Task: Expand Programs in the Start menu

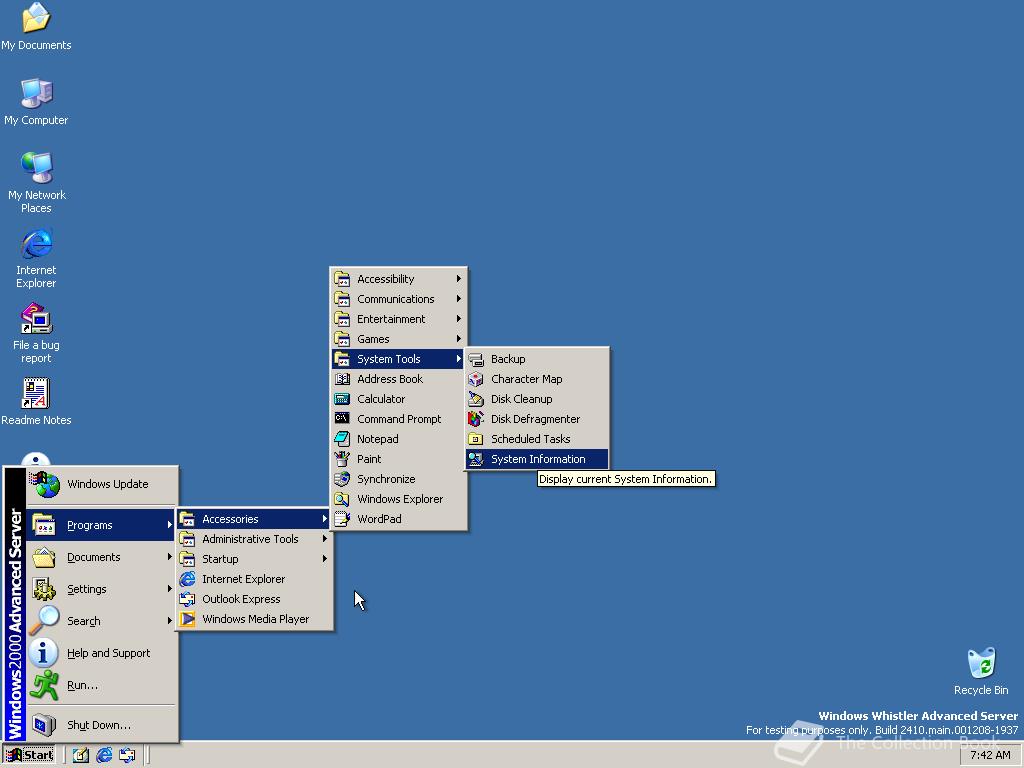Action: coord(102,525)
